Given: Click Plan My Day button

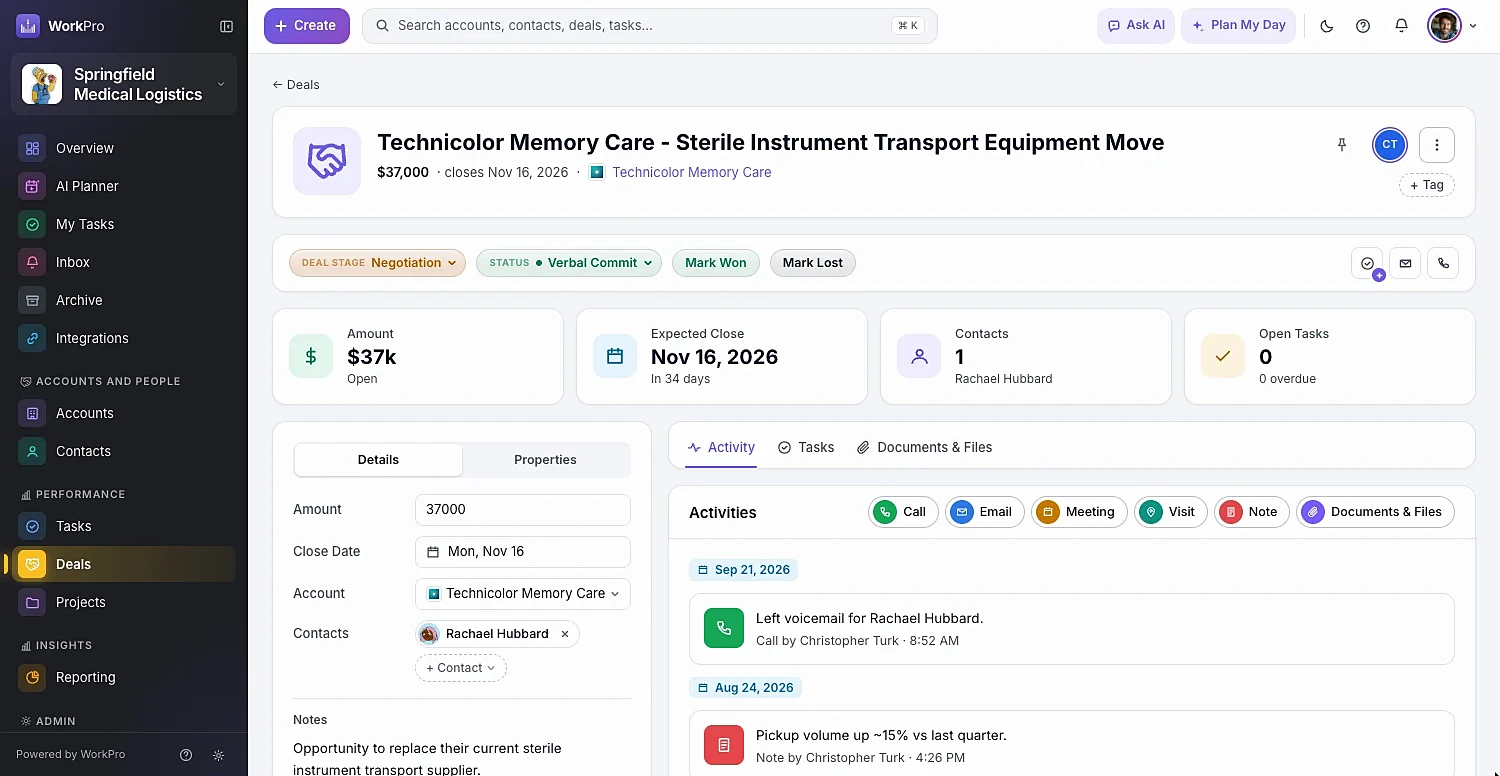Looking at the screenshot, I should [1239, 26].
